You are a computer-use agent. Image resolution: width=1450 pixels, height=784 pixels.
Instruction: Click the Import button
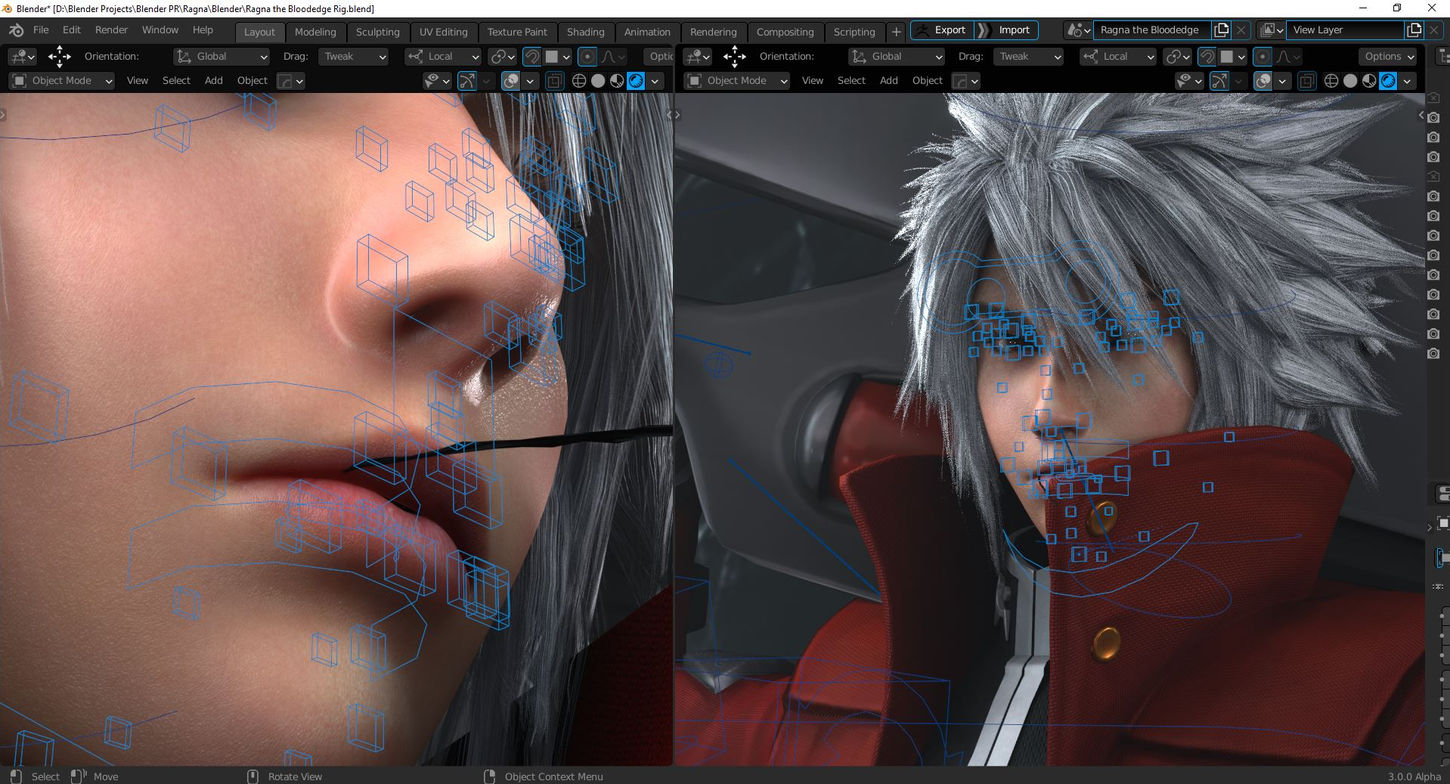1007,30
